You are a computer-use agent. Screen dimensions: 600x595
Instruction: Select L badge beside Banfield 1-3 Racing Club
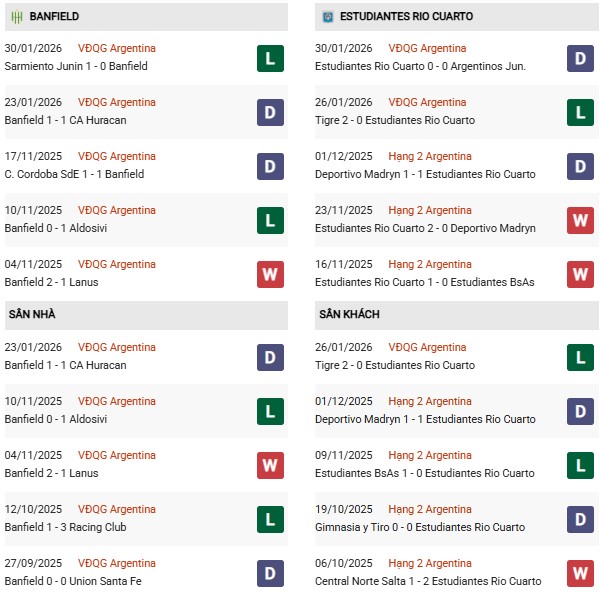pyautogui.click(x=269, y=519)
